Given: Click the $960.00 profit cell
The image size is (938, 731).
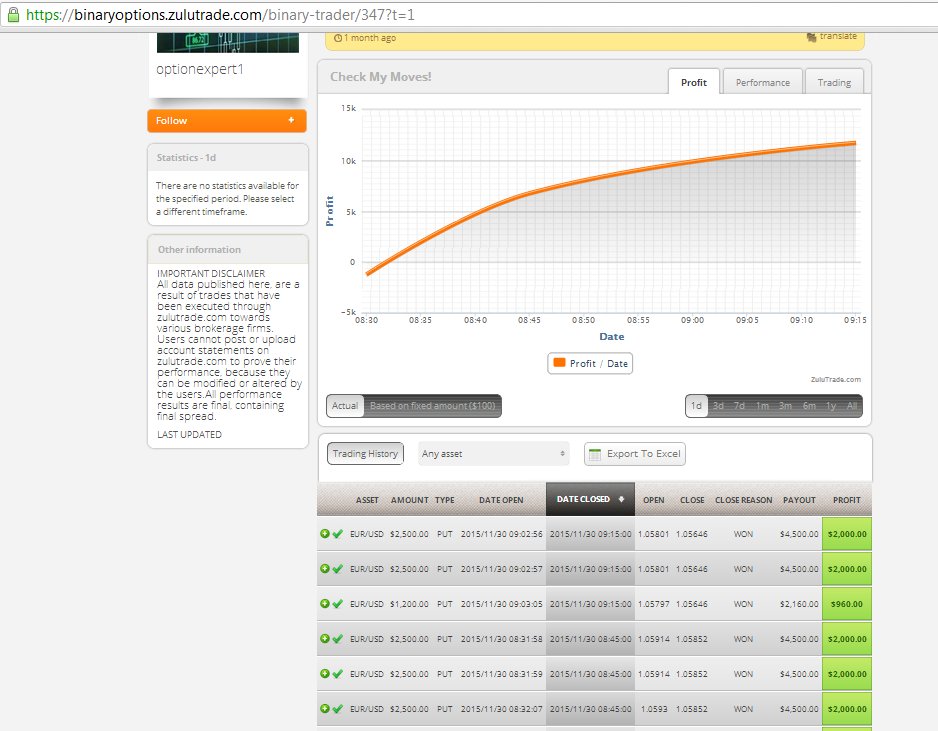Looking at the screenshot, I should 847,604.
